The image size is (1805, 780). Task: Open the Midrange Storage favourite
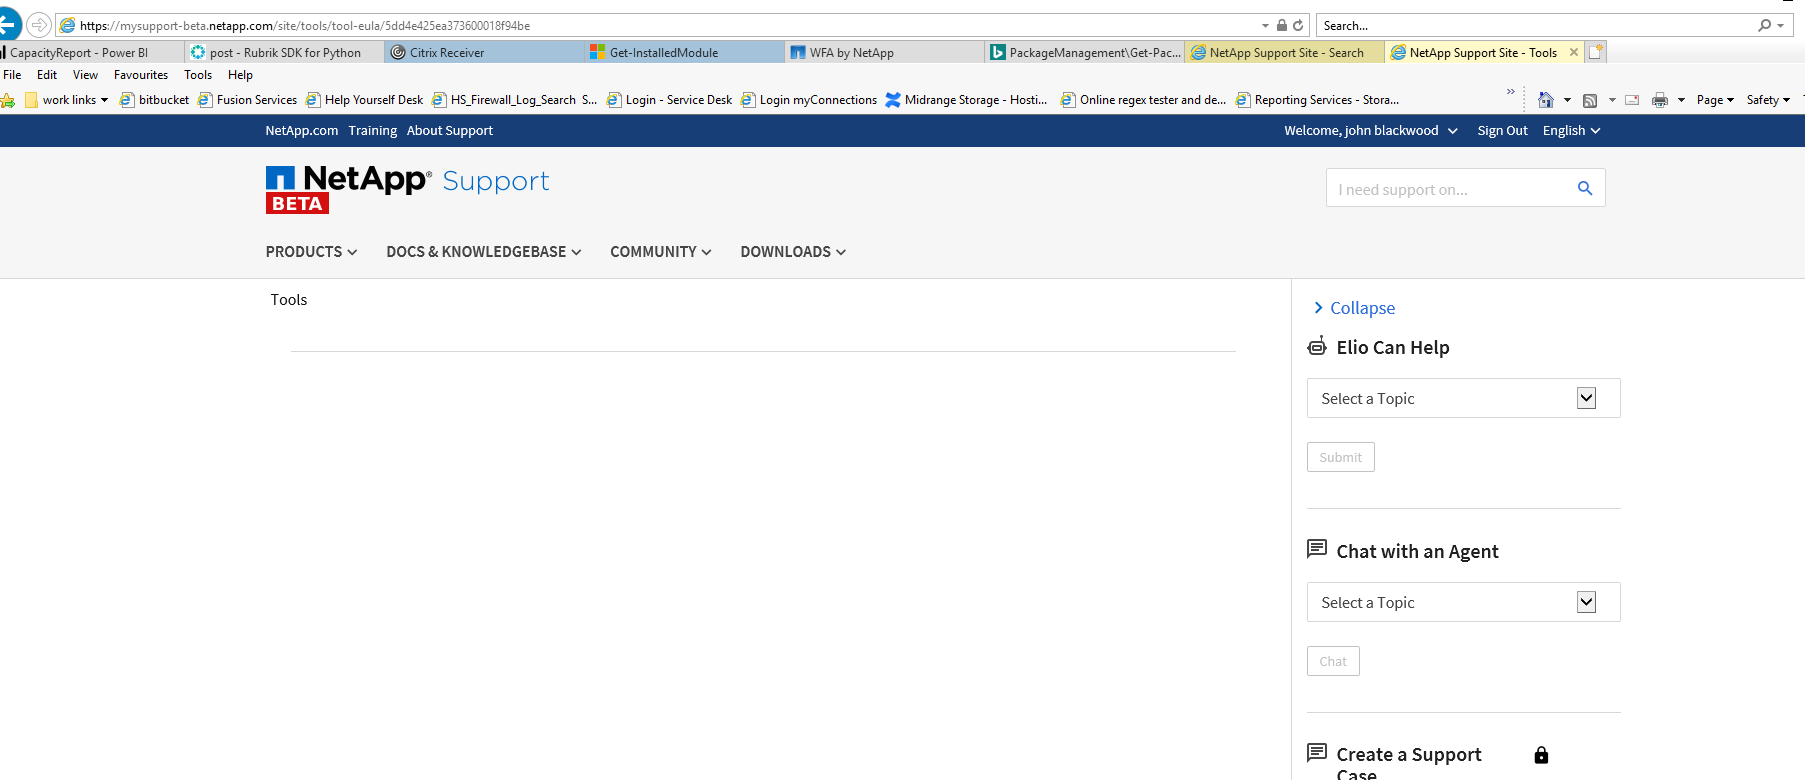pos(966,100)
